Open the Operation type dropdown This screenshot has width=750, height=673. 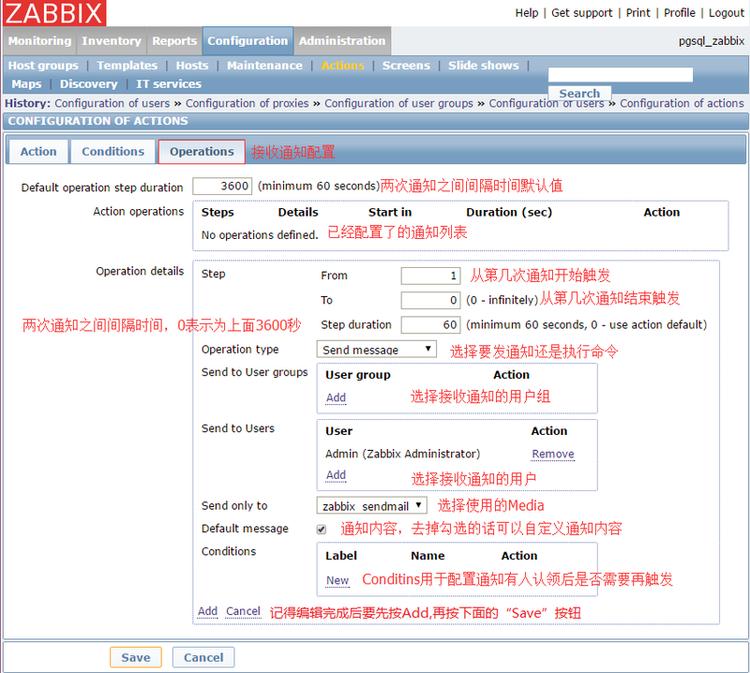click(377, 349)
